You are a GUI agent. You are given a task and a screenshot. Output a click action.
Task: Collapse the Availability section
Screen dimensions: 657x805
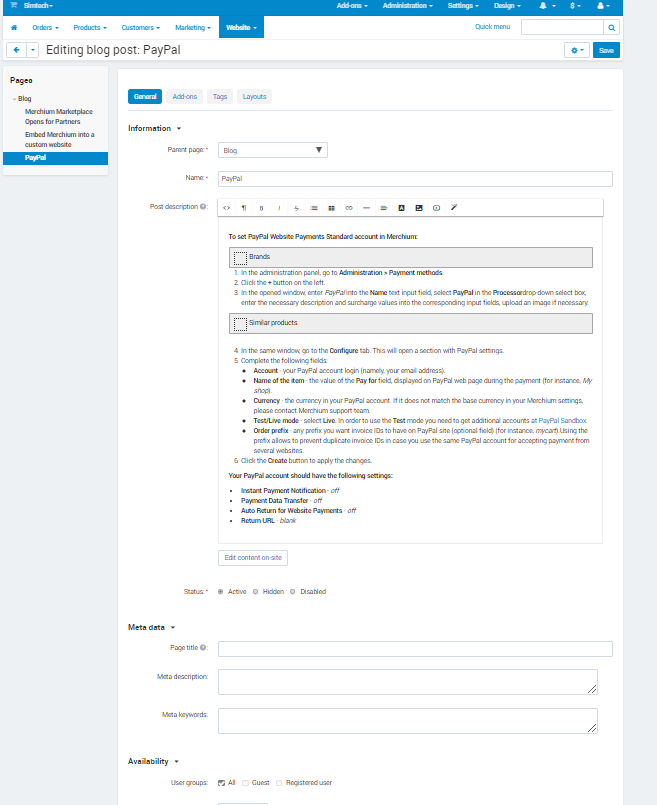(153, 761)
